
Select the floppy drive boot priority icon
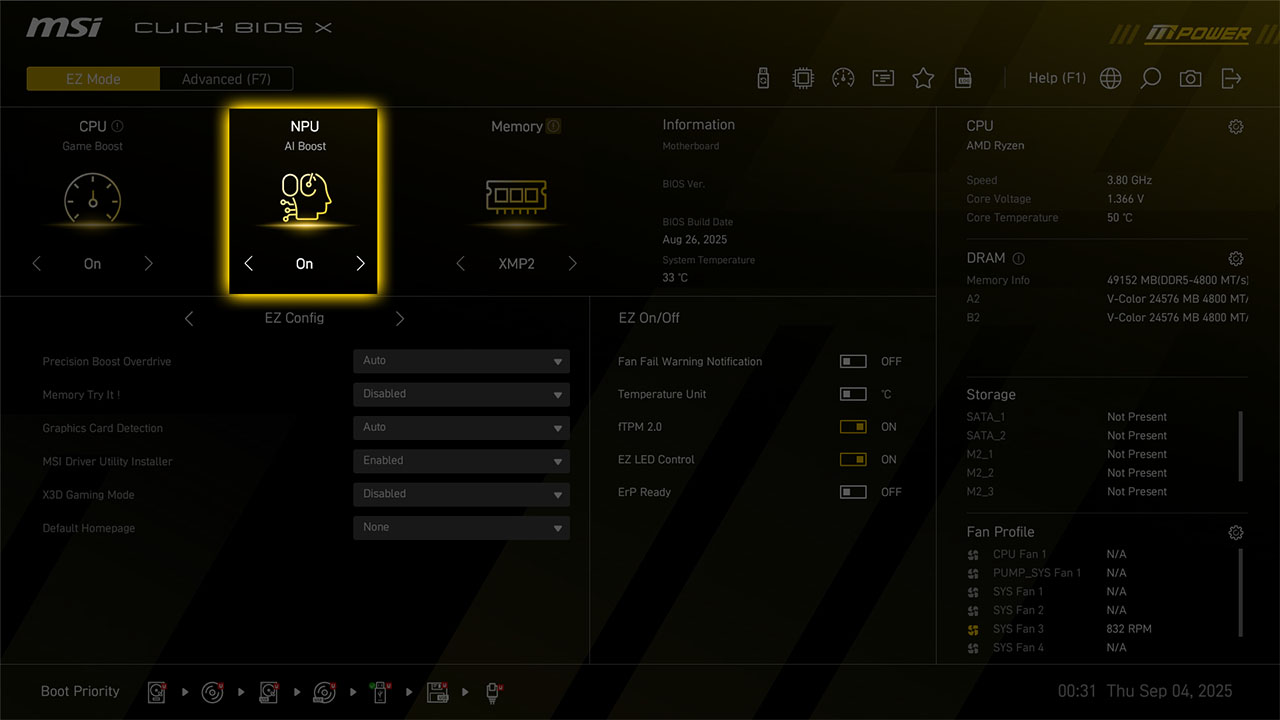click(437, 692)
